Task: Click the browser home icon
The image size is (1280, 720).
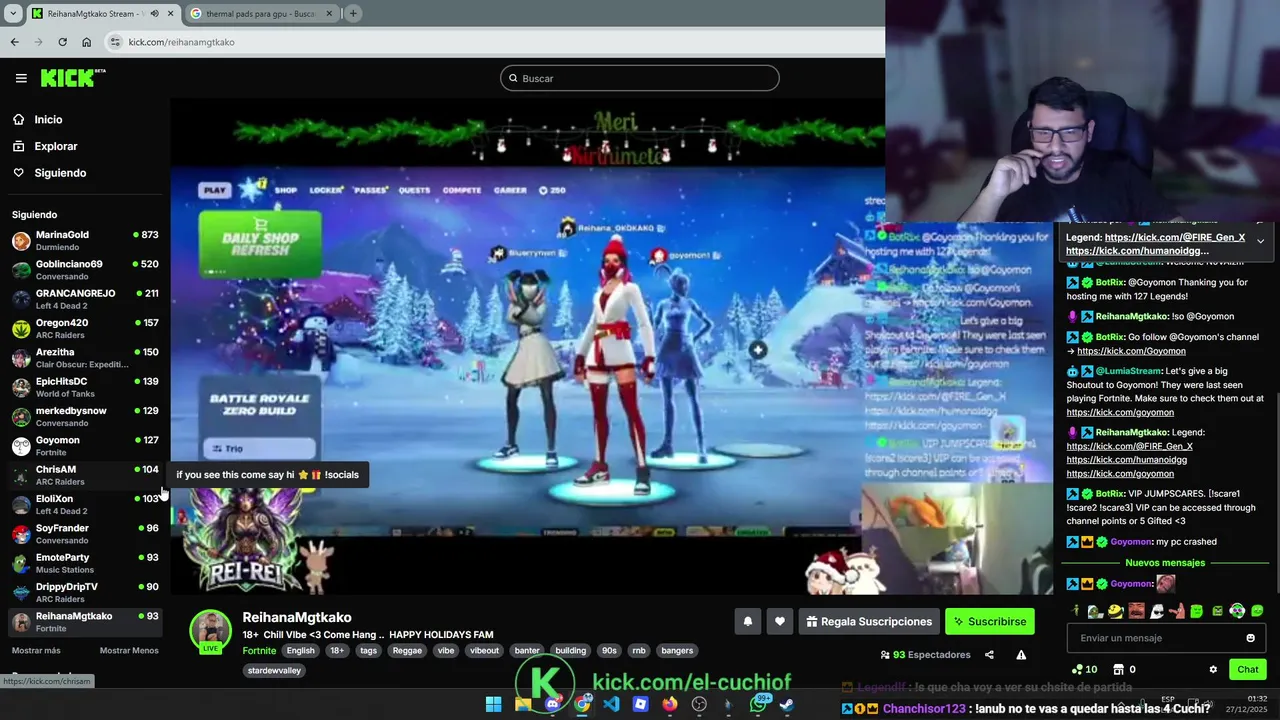Action: [x=87, y=42]
